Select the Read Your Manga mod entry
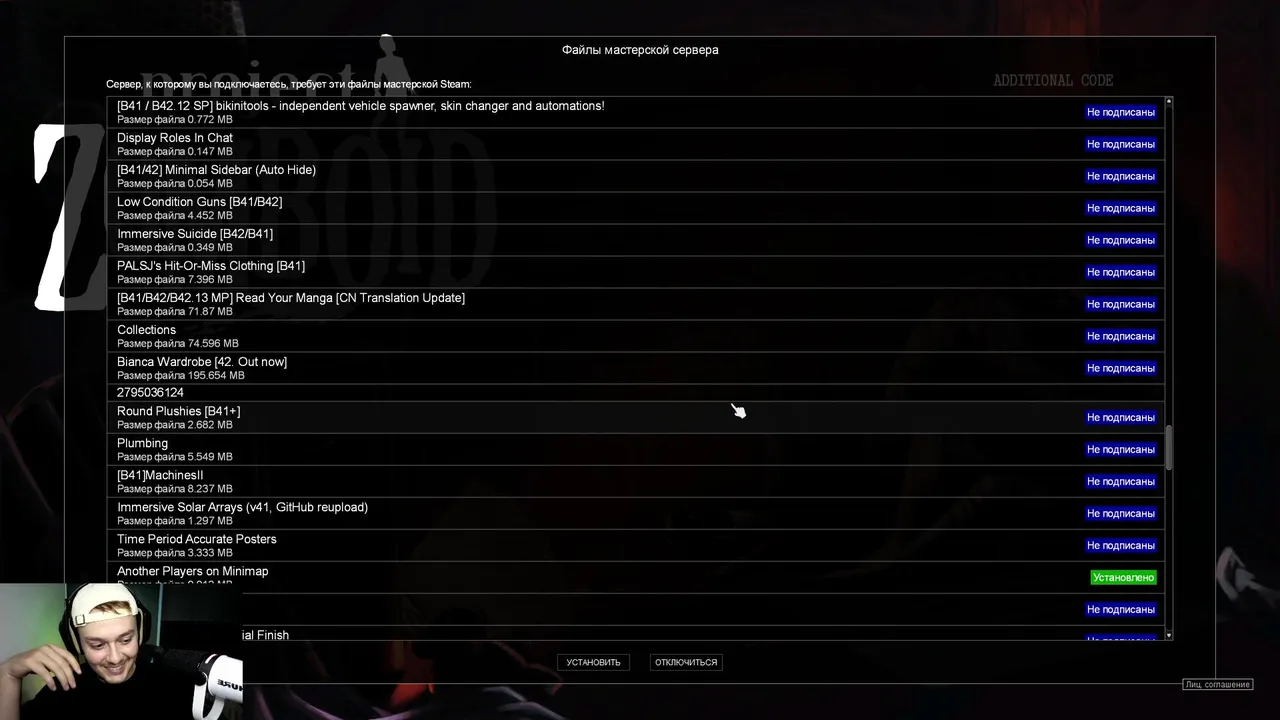The image size is (1280, 720). coord(636,304)
